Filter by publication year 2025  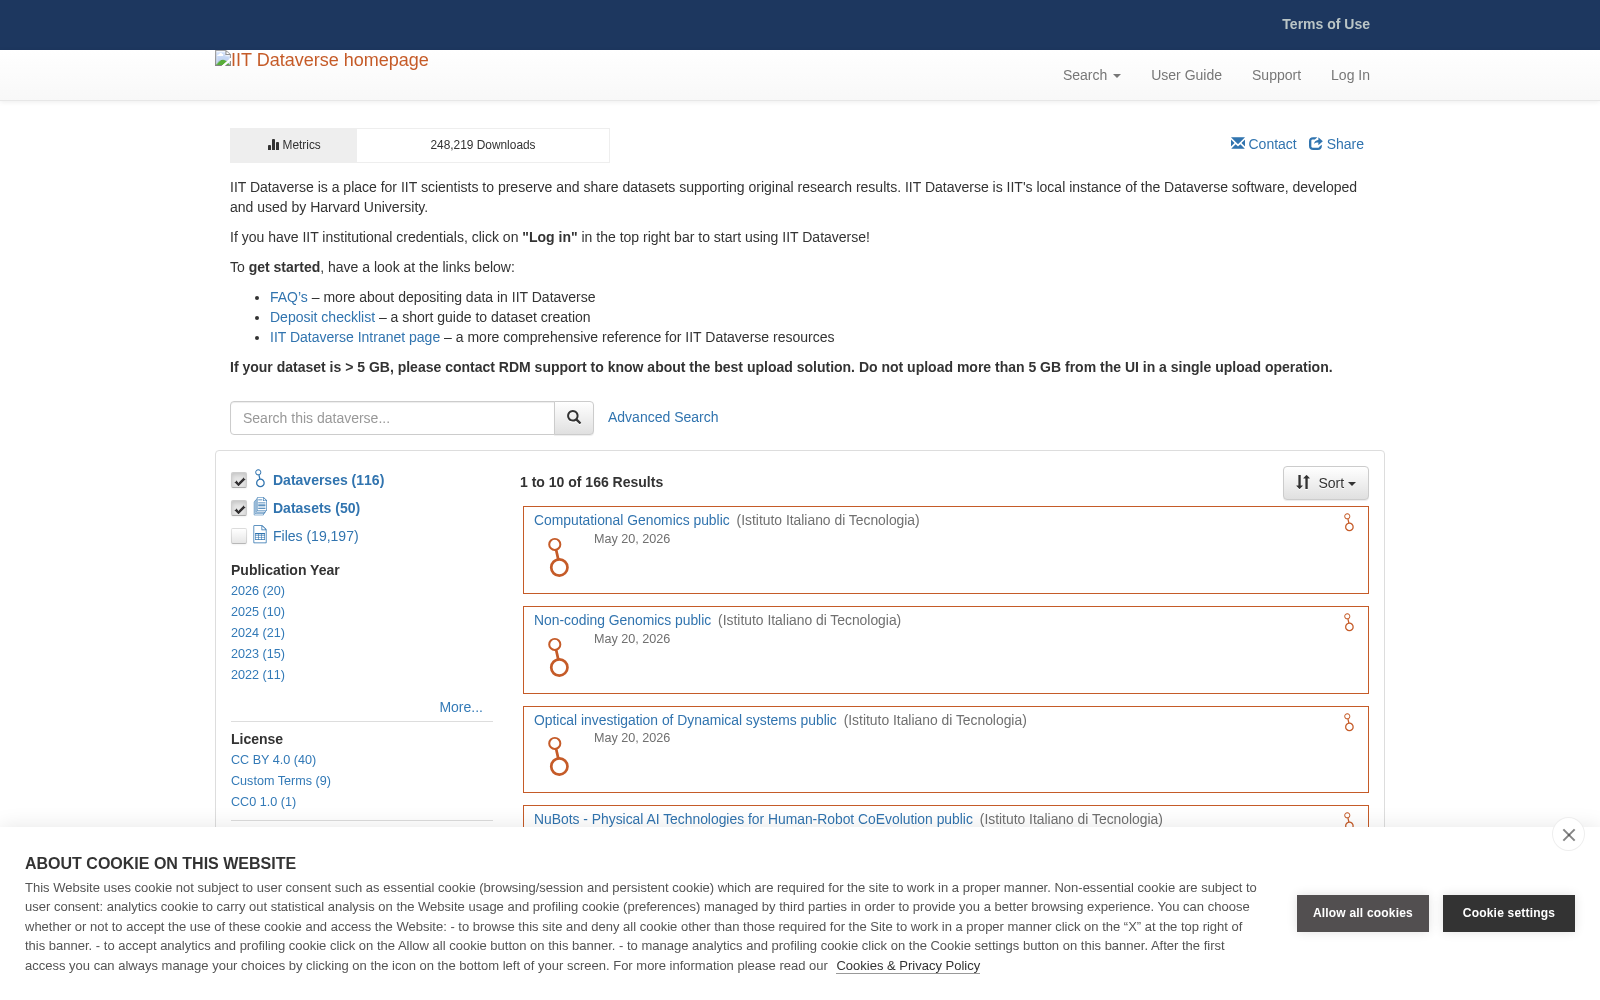point(258,612)
